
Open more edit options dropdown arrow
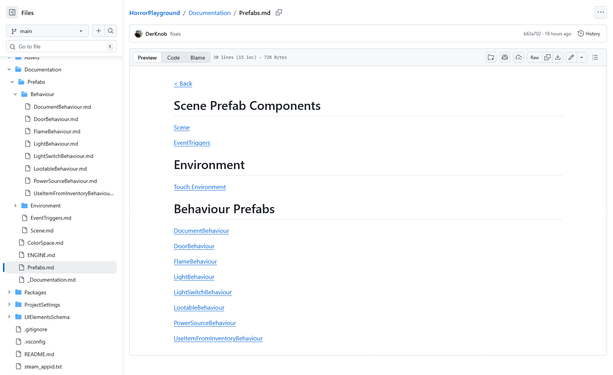click(581, 57)
